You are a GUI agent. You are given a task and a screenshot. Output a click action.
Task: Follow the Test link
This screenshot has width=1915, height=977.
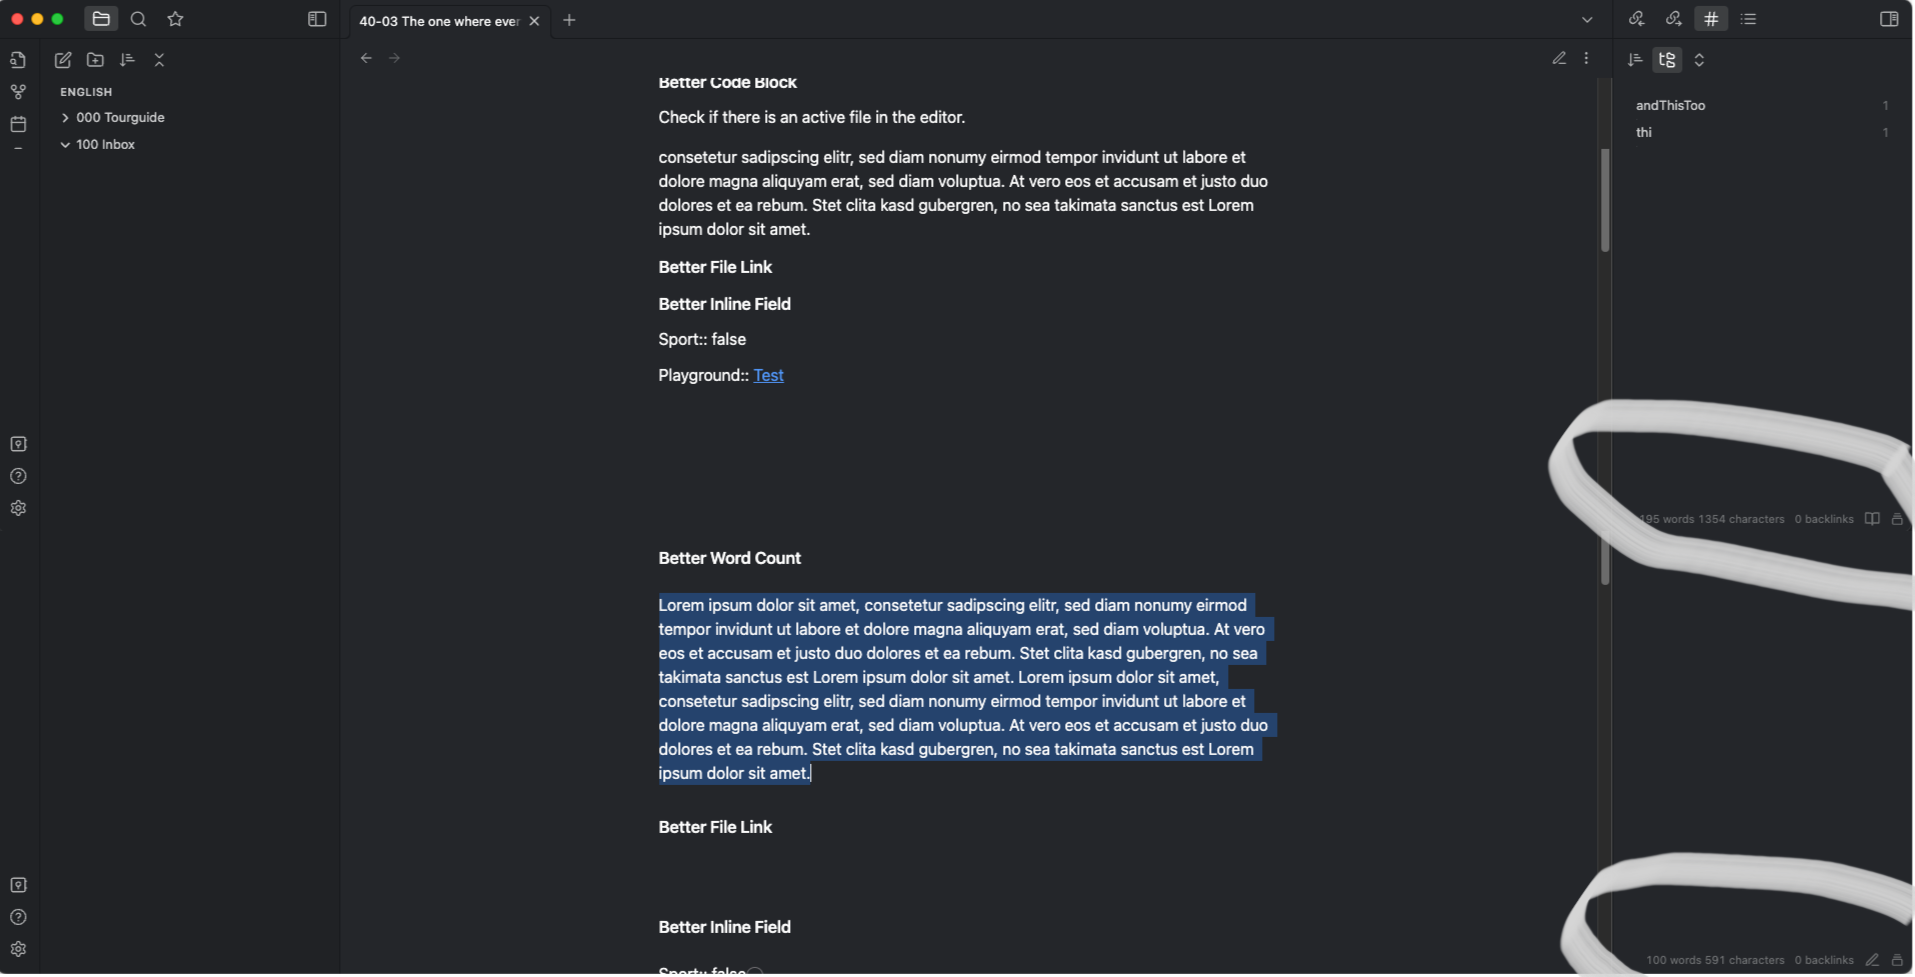pos(768,375)
